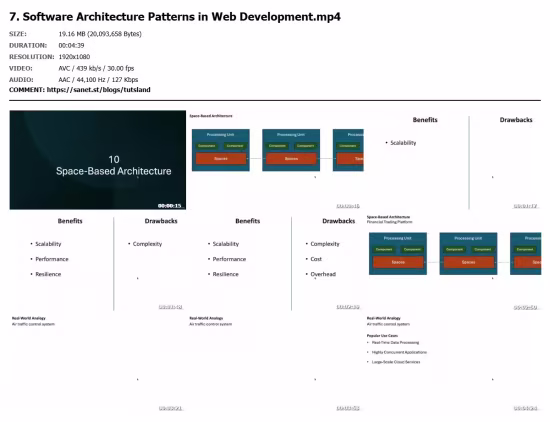550x422 pixels.
Task: Click the AUDIO: label
Action: 21,79
